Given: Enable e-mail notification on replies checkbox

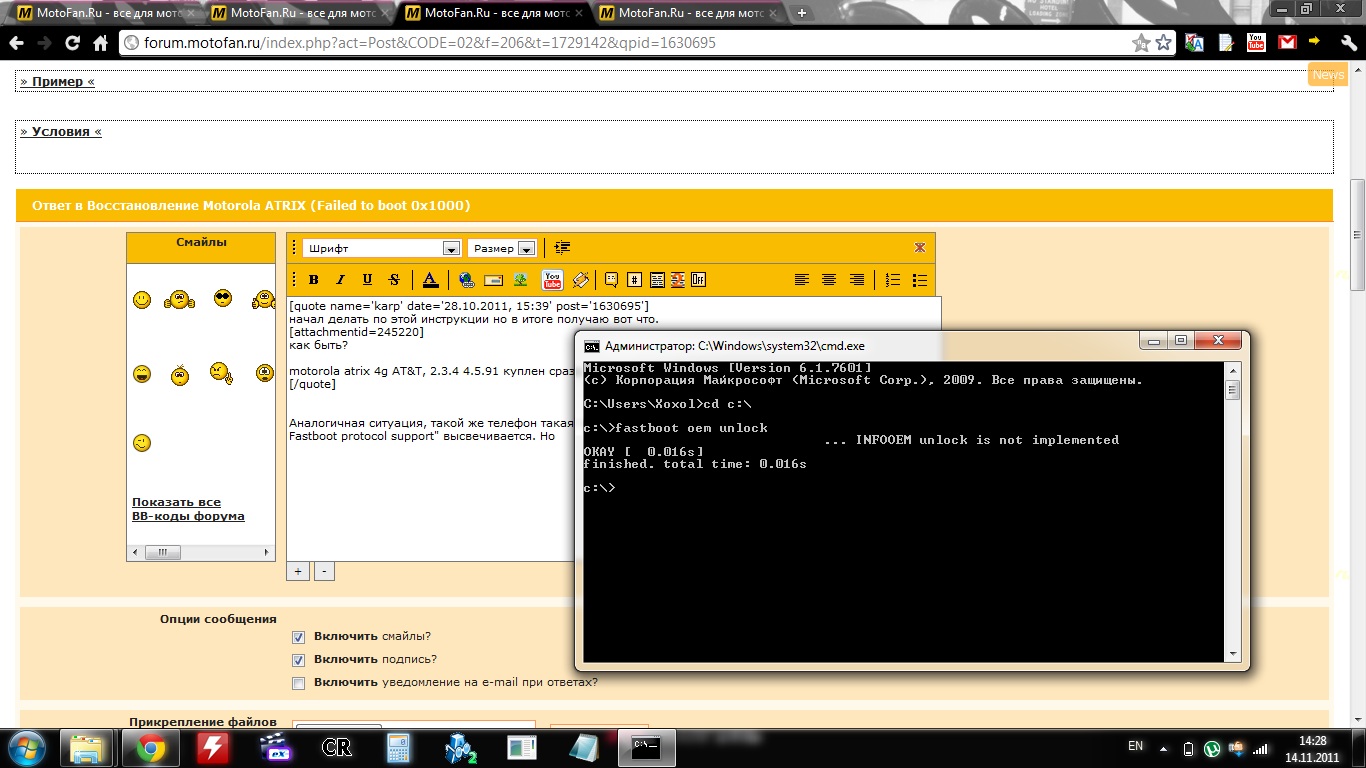Looking at the screenshot, I should pos(298,683).
